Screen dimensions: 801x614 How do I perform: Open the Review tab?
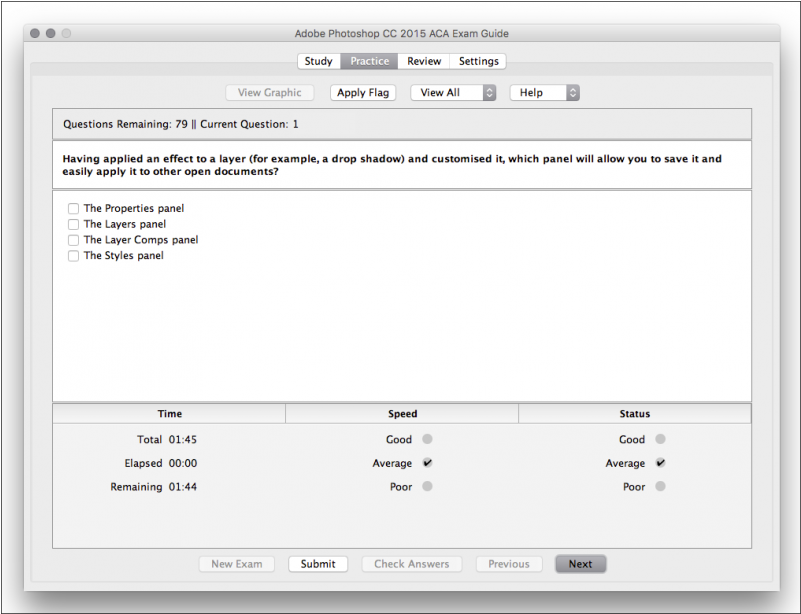tap(423, 61)
